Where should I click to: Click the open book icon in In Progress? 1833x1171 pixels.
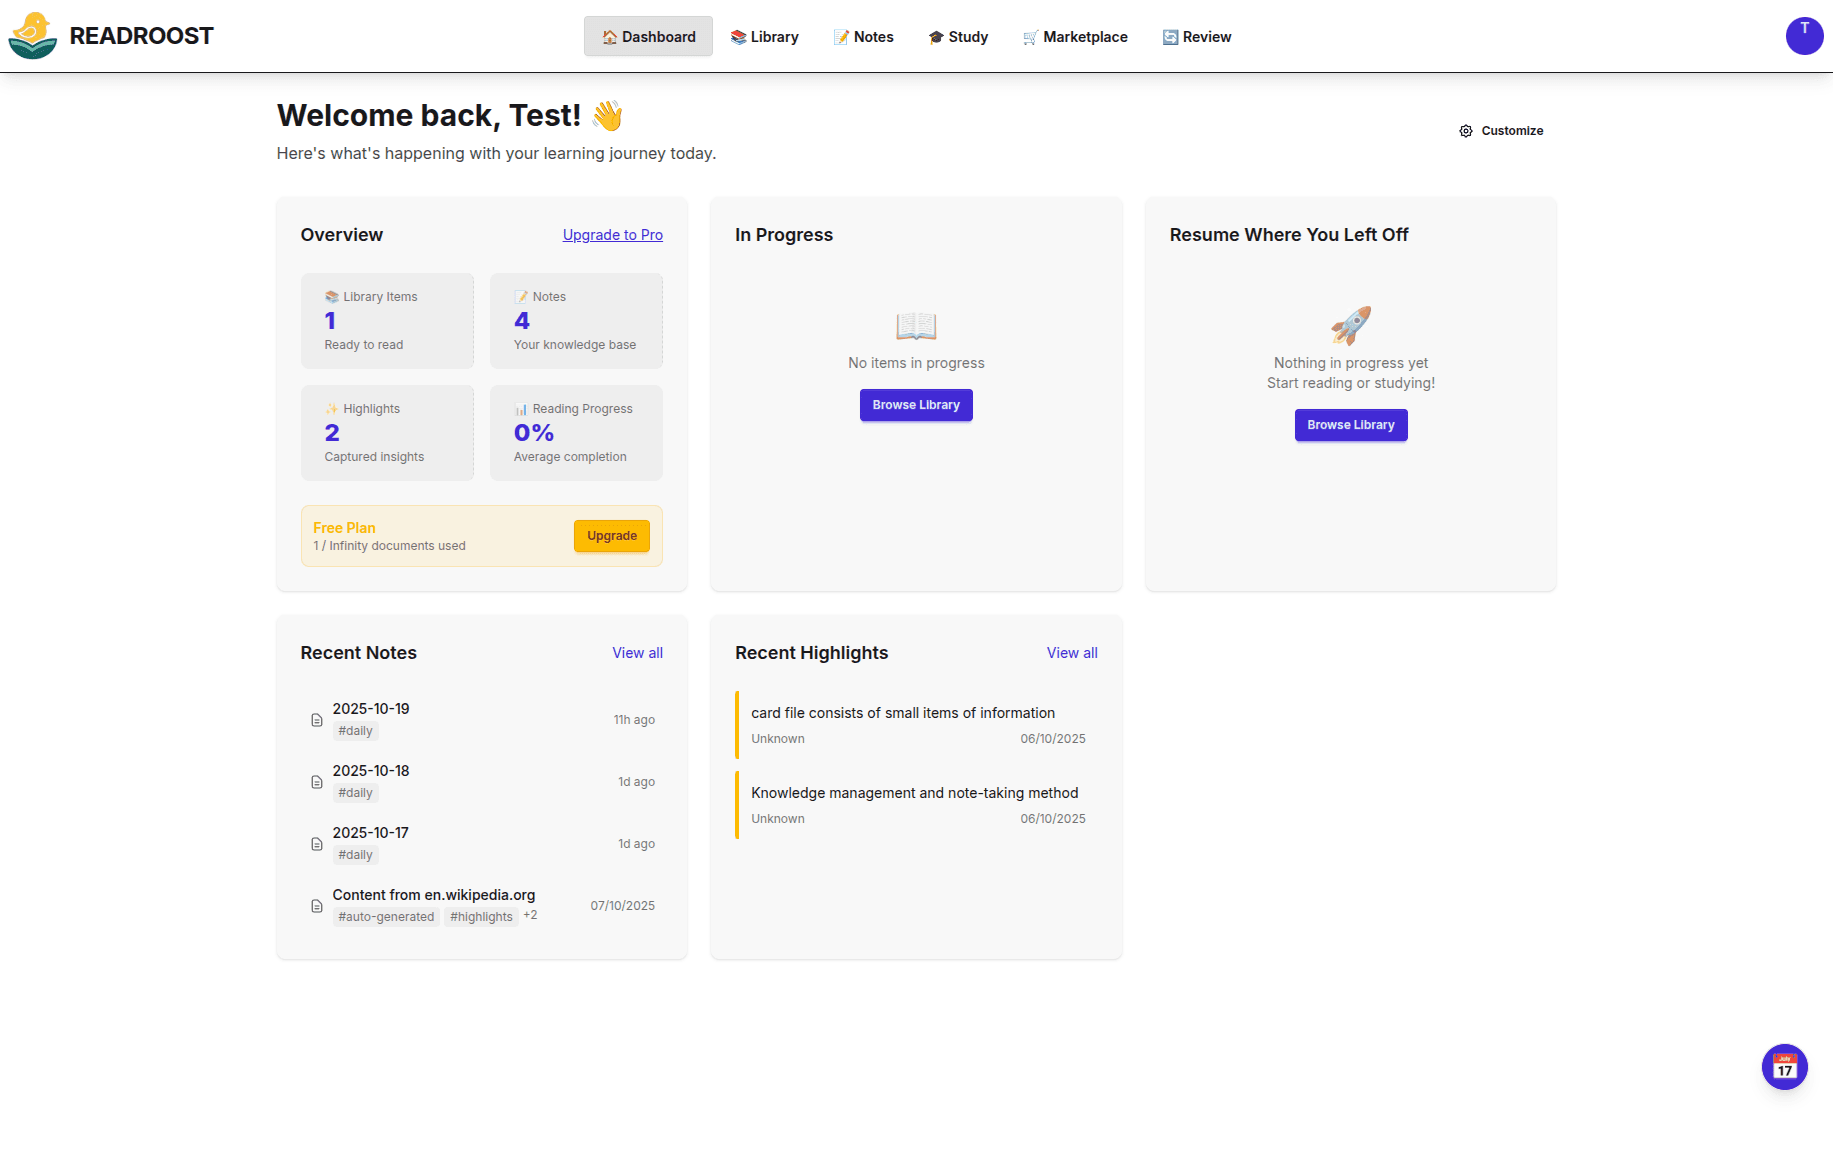(x=915, y=326)
